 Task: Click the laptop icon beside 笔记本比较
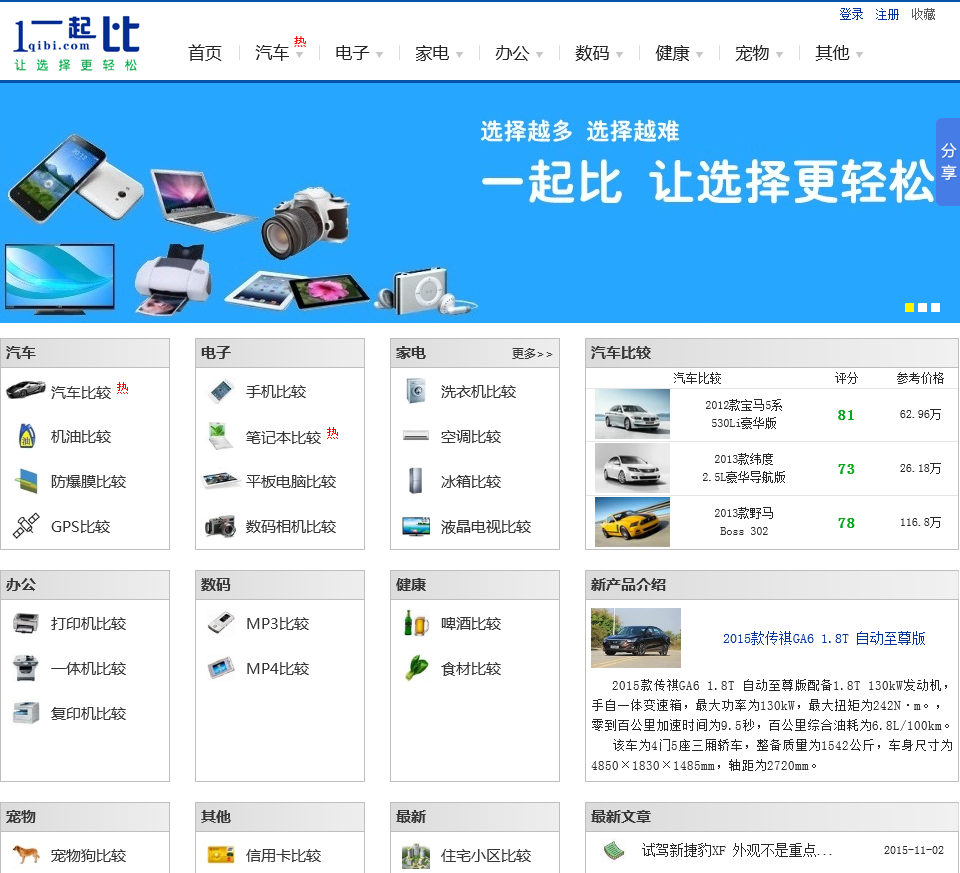220,436
